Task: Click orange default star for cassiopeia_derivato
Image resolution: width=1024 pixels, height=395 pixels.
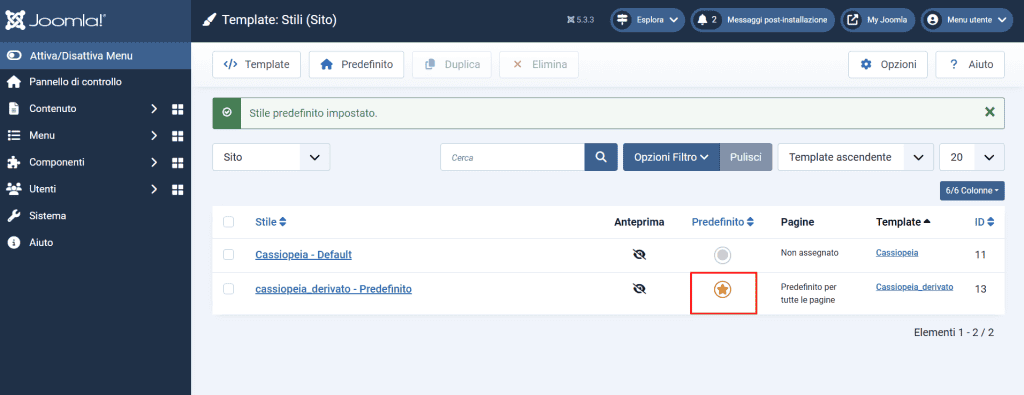Action: (722, 289)
